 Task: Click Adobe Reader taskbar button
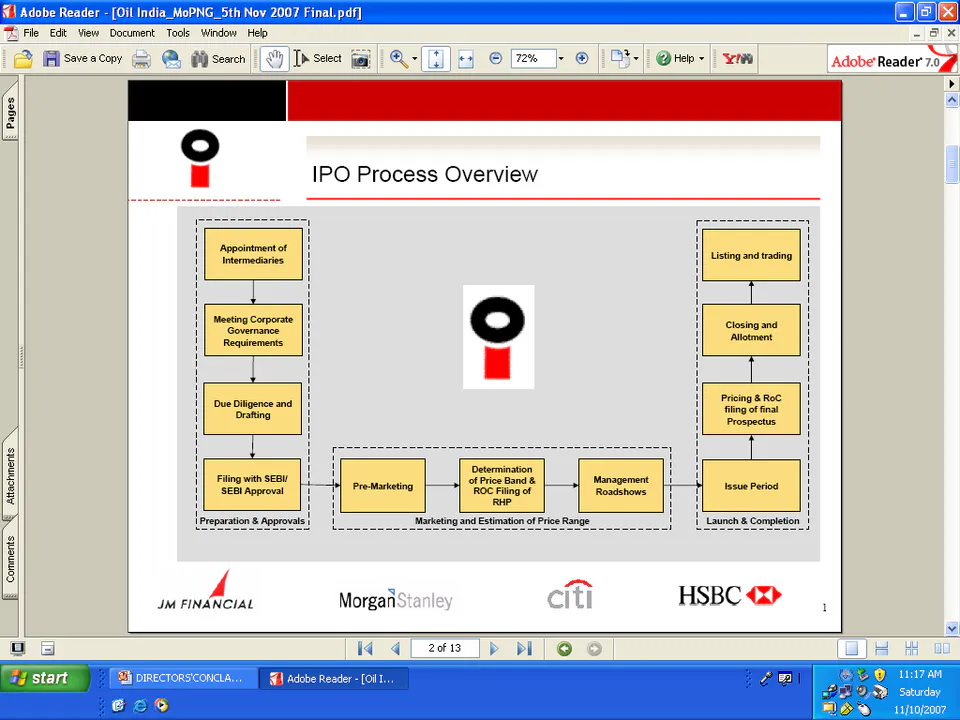pos(334,678)
